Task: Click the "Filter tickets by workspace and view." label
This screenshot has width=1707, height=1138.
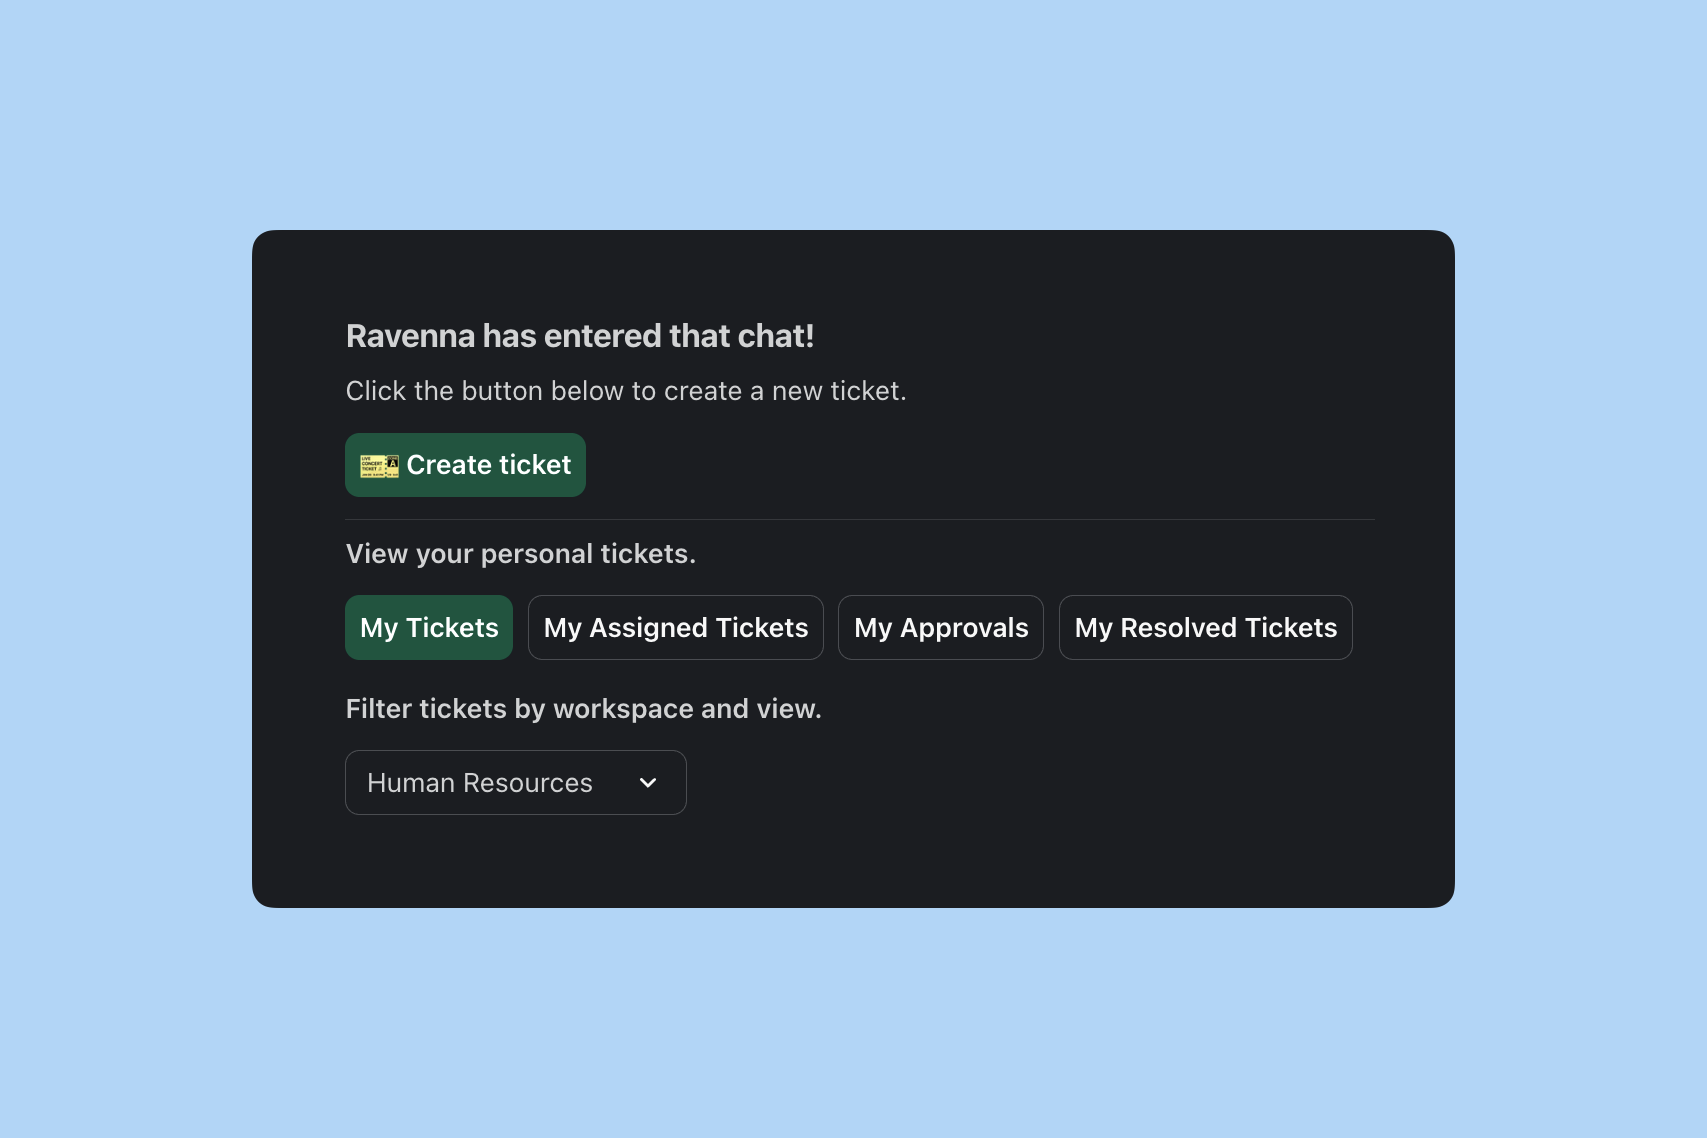Action: pos(584,709)
